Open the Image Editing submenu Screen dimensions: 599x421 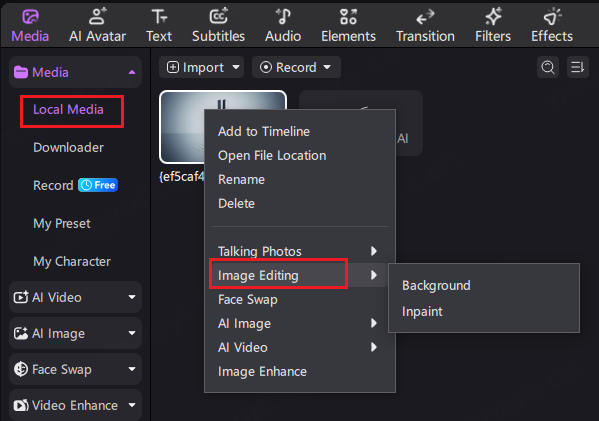300,275
